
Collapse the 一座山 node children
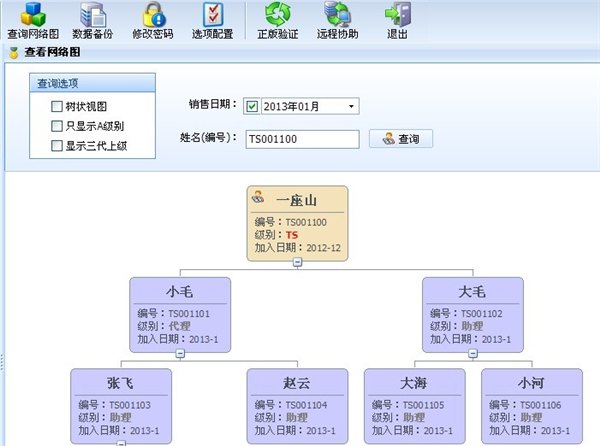[x=297, y=262]
